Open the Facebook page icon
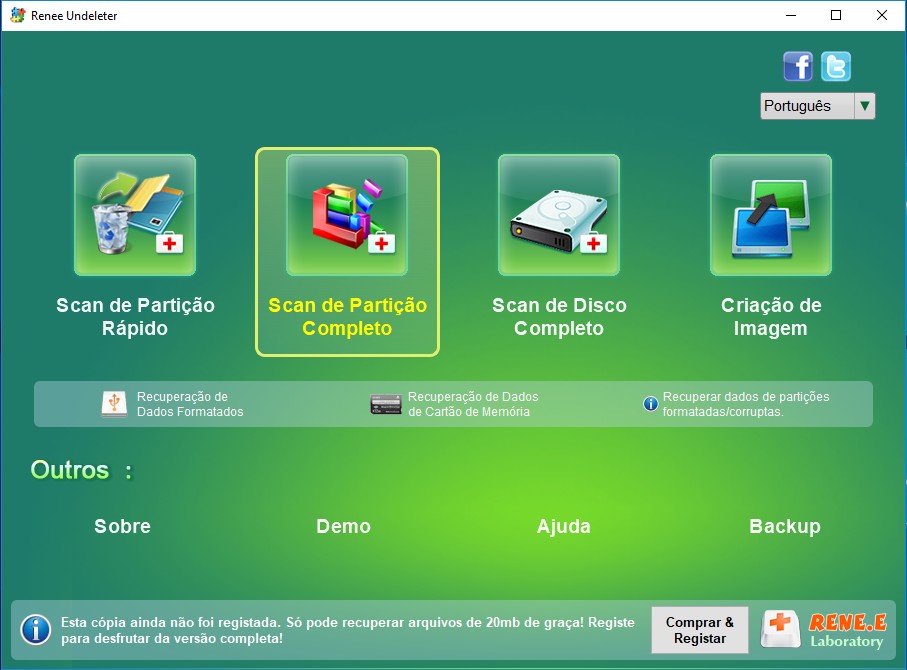The height and width of the screenshot is (670, 907). 798,66
